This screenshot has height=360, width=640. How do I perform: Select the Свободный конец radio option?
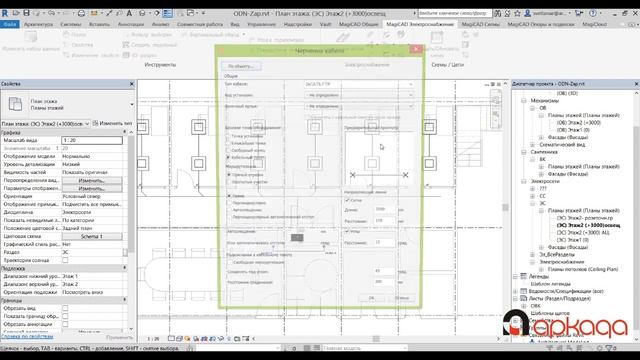[x=229, y=150]
